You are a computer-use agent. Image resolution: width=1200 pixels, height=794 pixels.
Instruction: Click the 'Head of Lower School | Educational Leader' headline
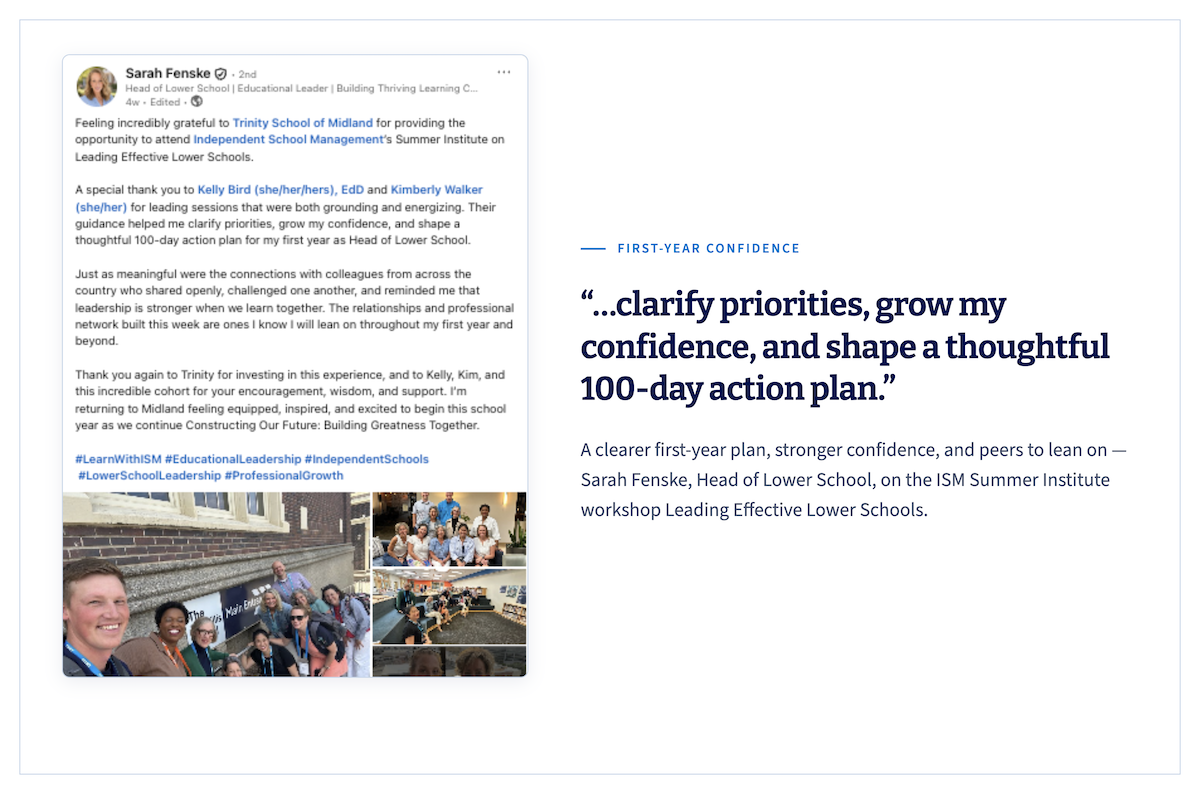point(301,88)
